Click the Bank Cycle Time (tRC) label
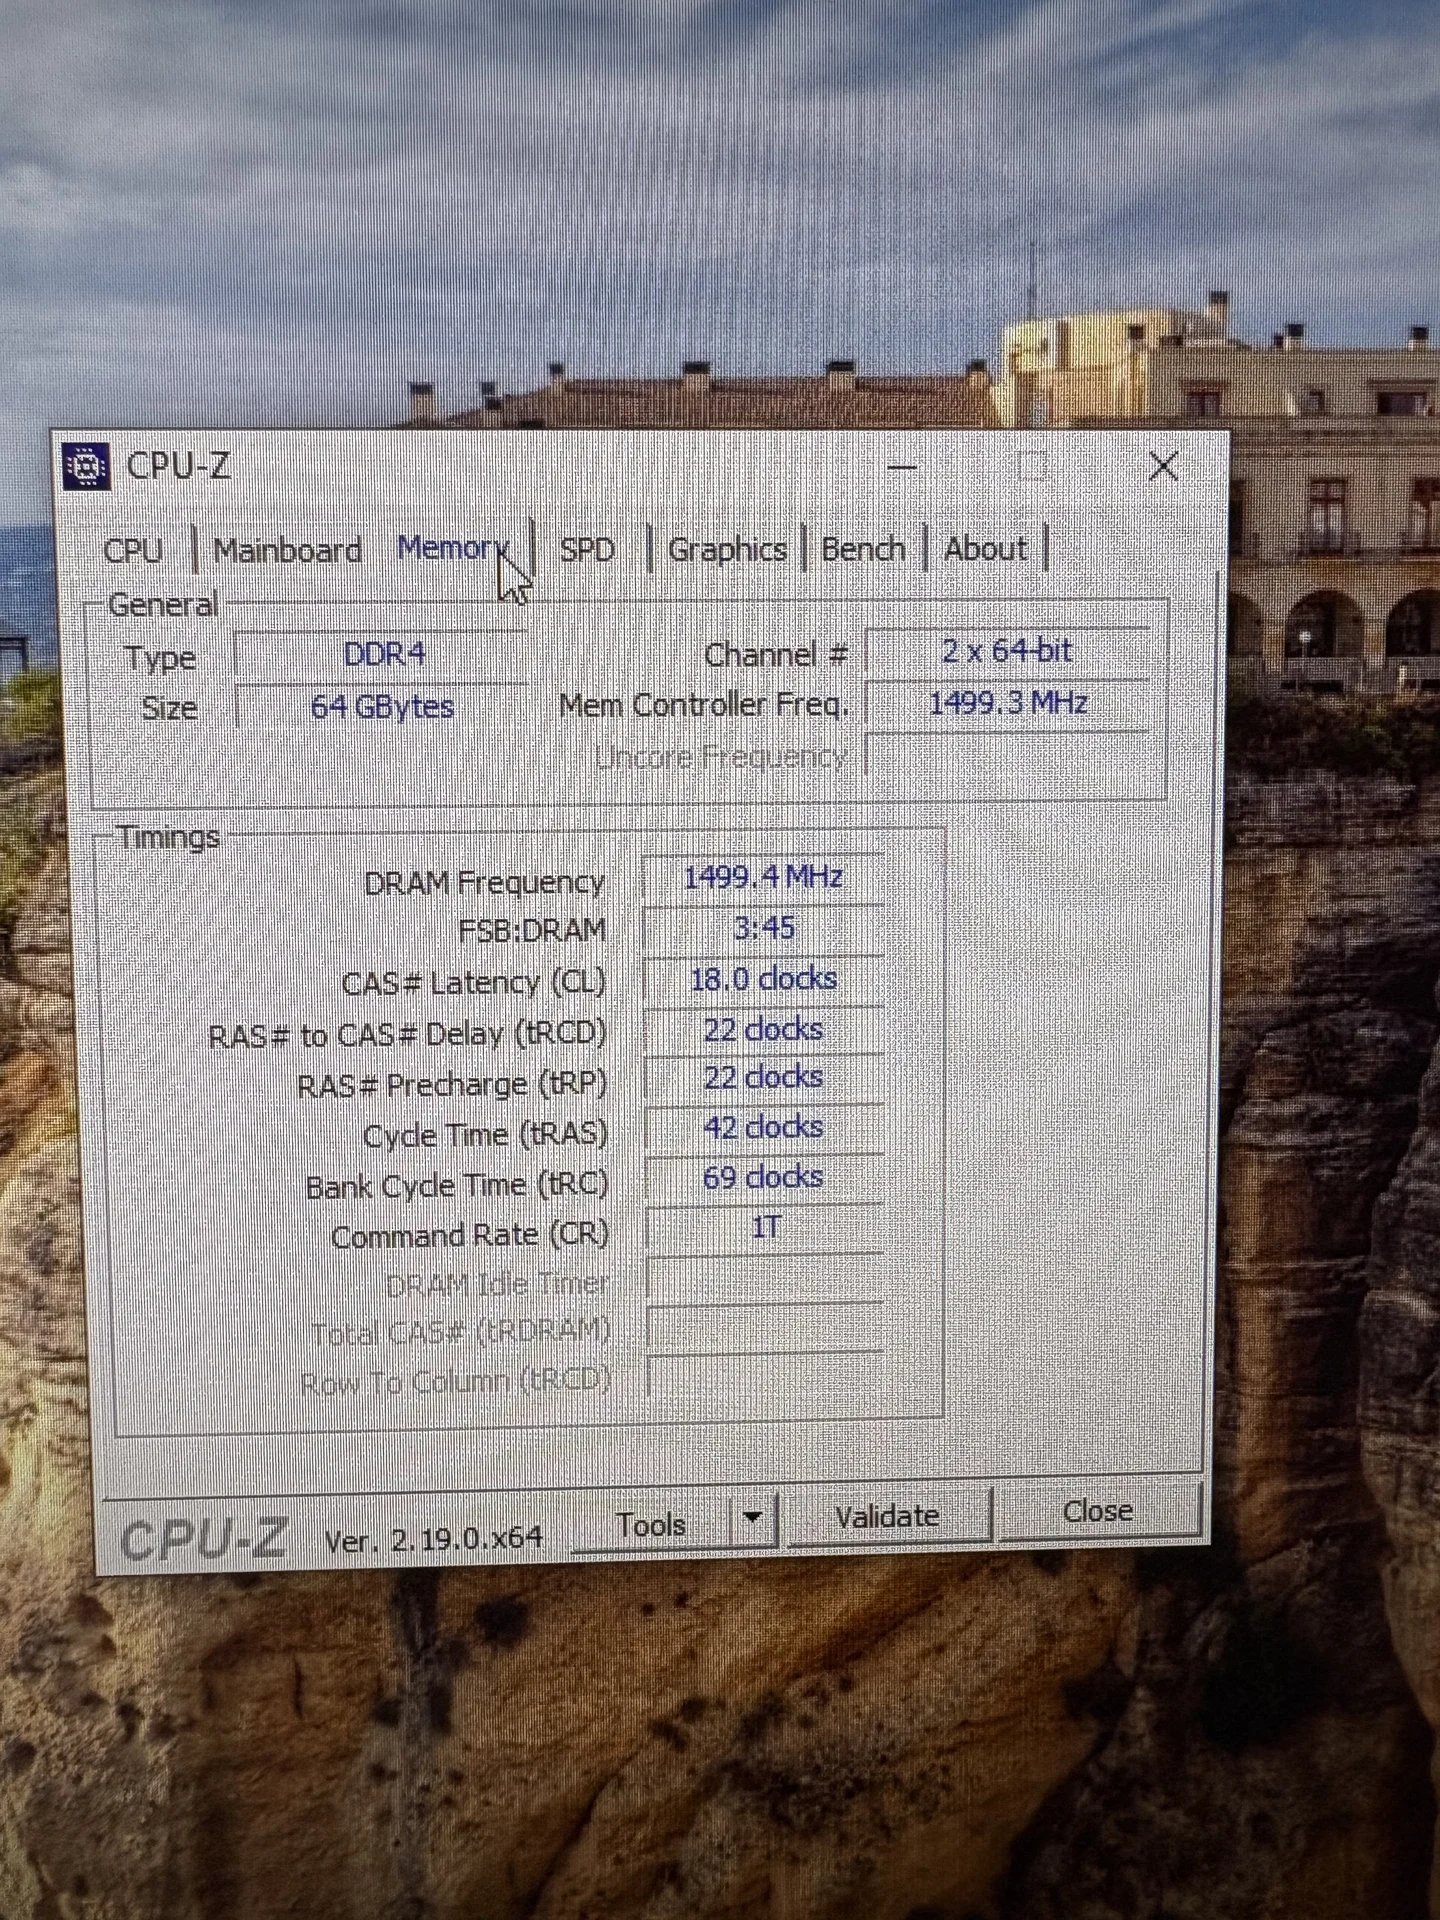The image size is (1440, 1920). click(x=457, y=1187)
